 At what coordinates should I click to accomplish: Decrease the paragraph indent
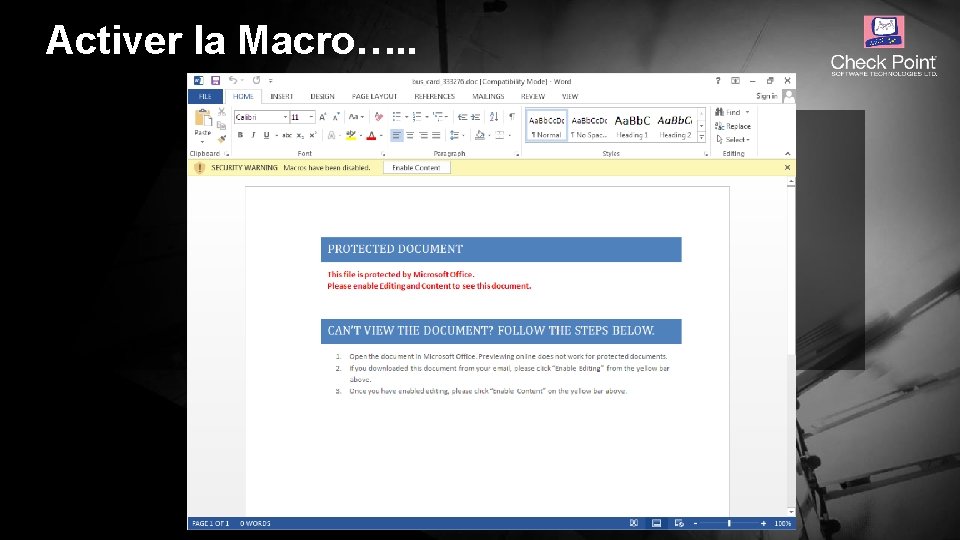(462, 117)
